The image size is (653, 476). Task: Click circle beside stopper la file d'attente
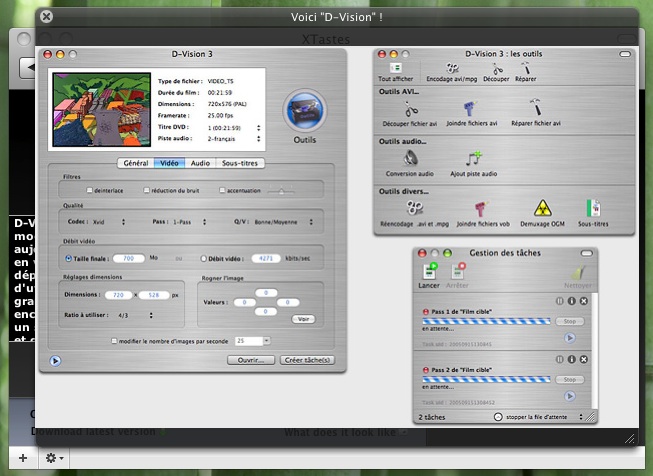pyautogui.click(x=498, y=416)
